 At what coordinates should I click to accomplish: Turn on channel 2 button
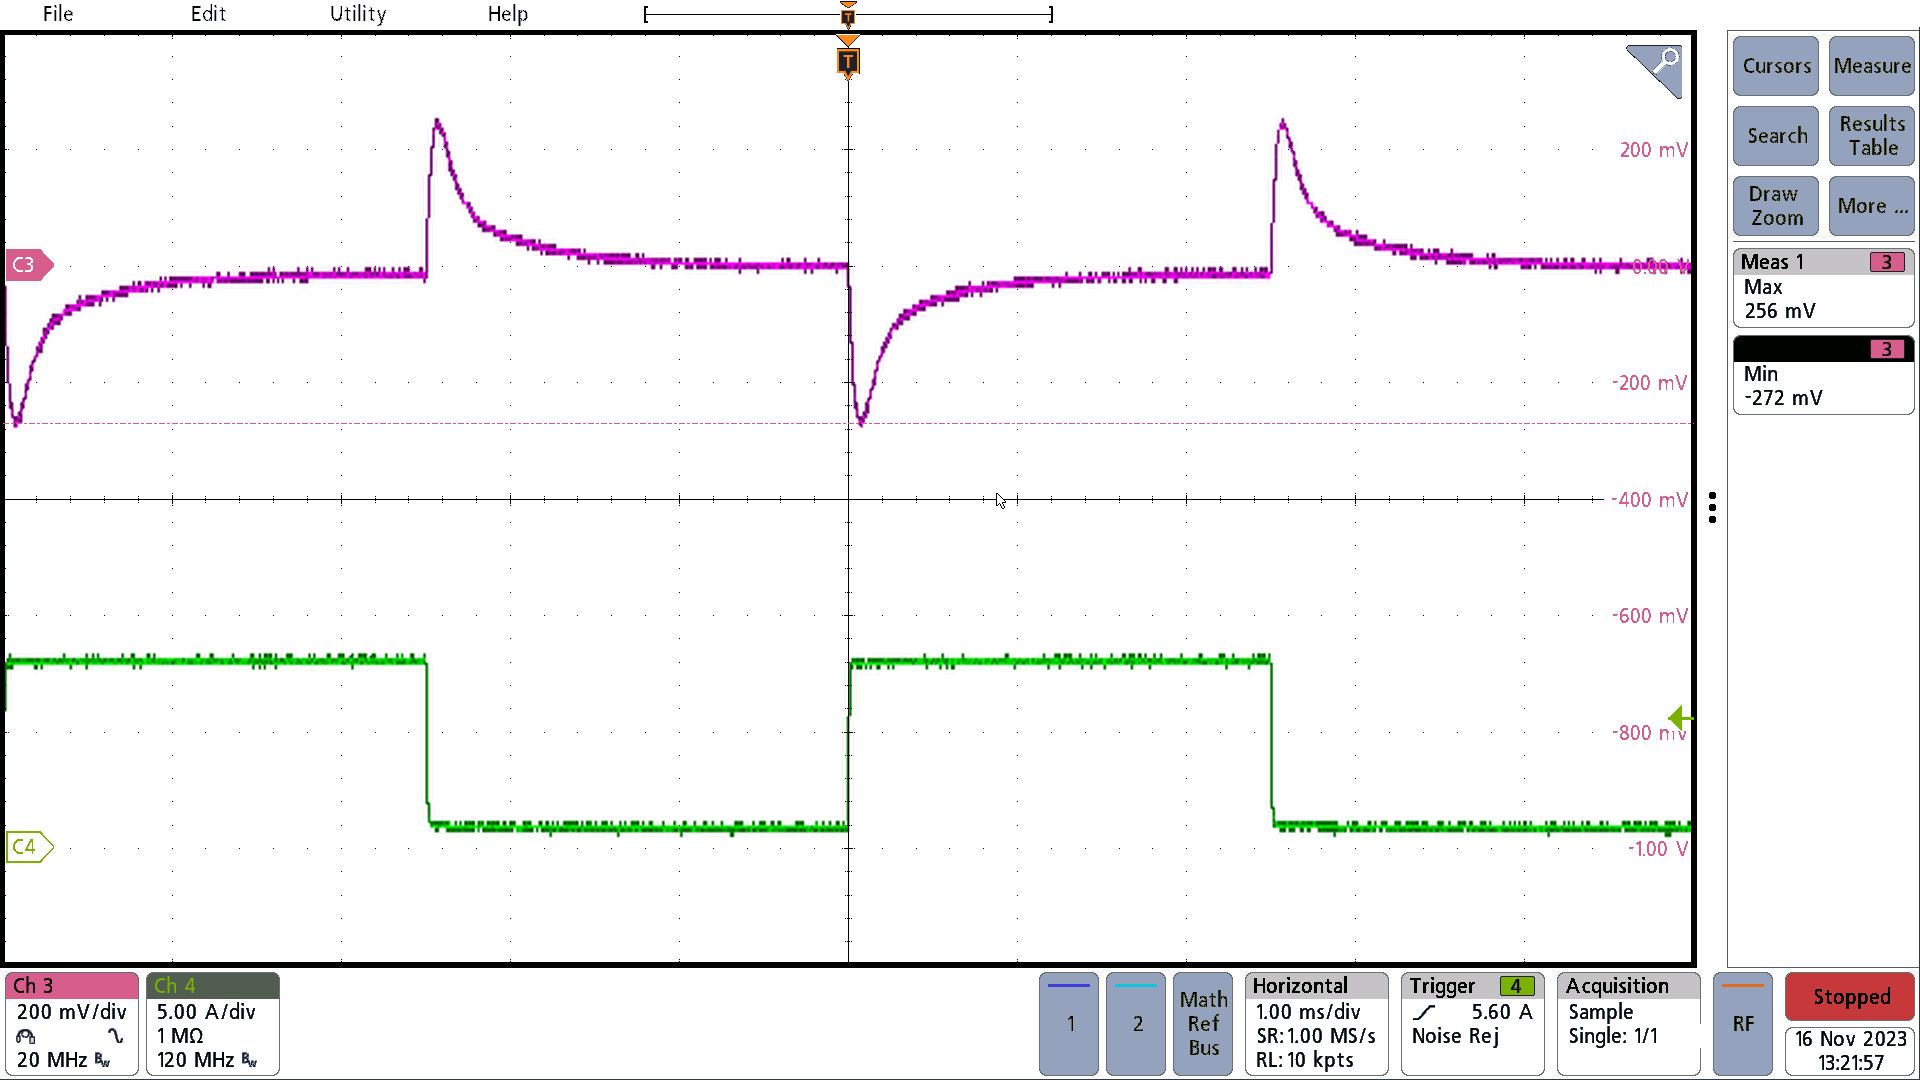(1136, 1024)
